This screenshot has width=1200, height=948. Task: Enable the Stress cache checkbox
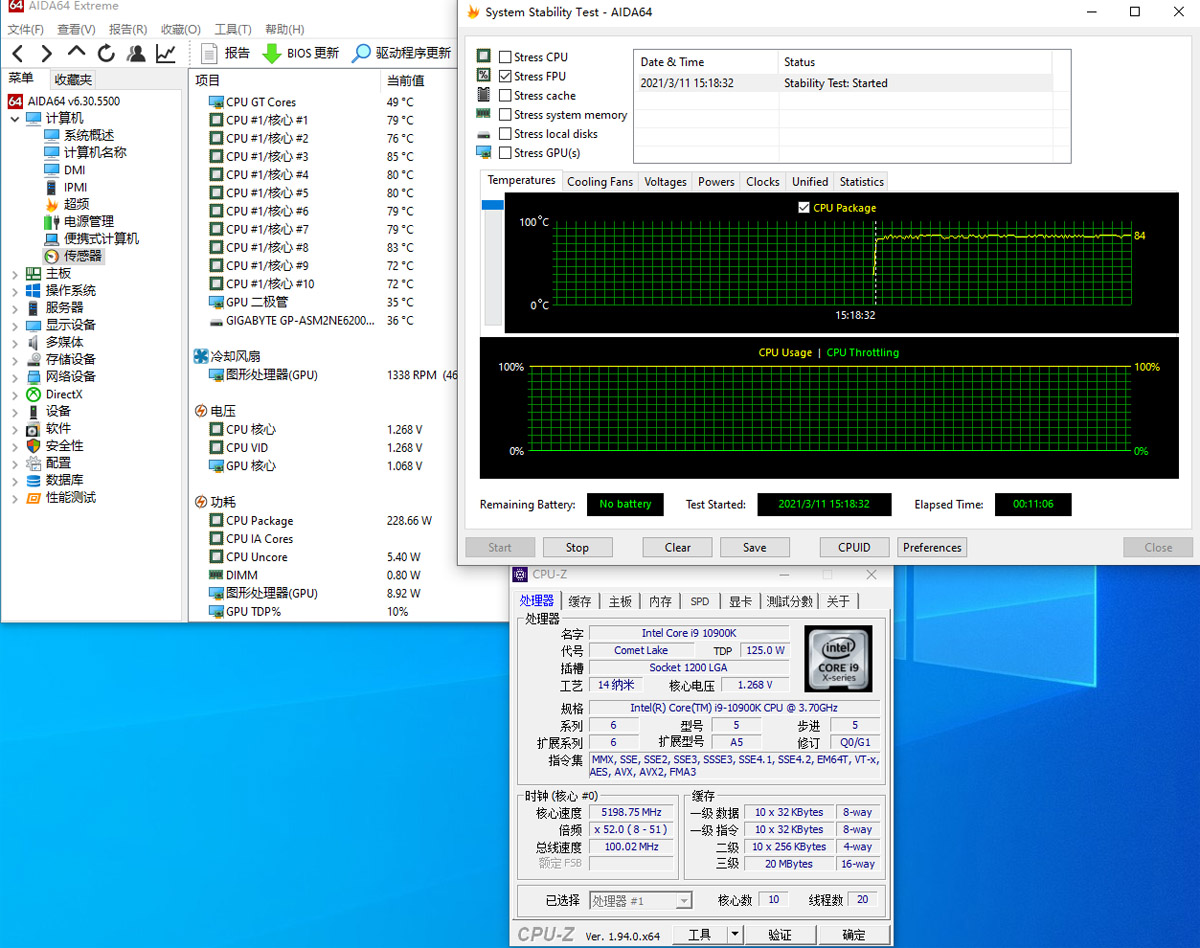coord(505,96)
